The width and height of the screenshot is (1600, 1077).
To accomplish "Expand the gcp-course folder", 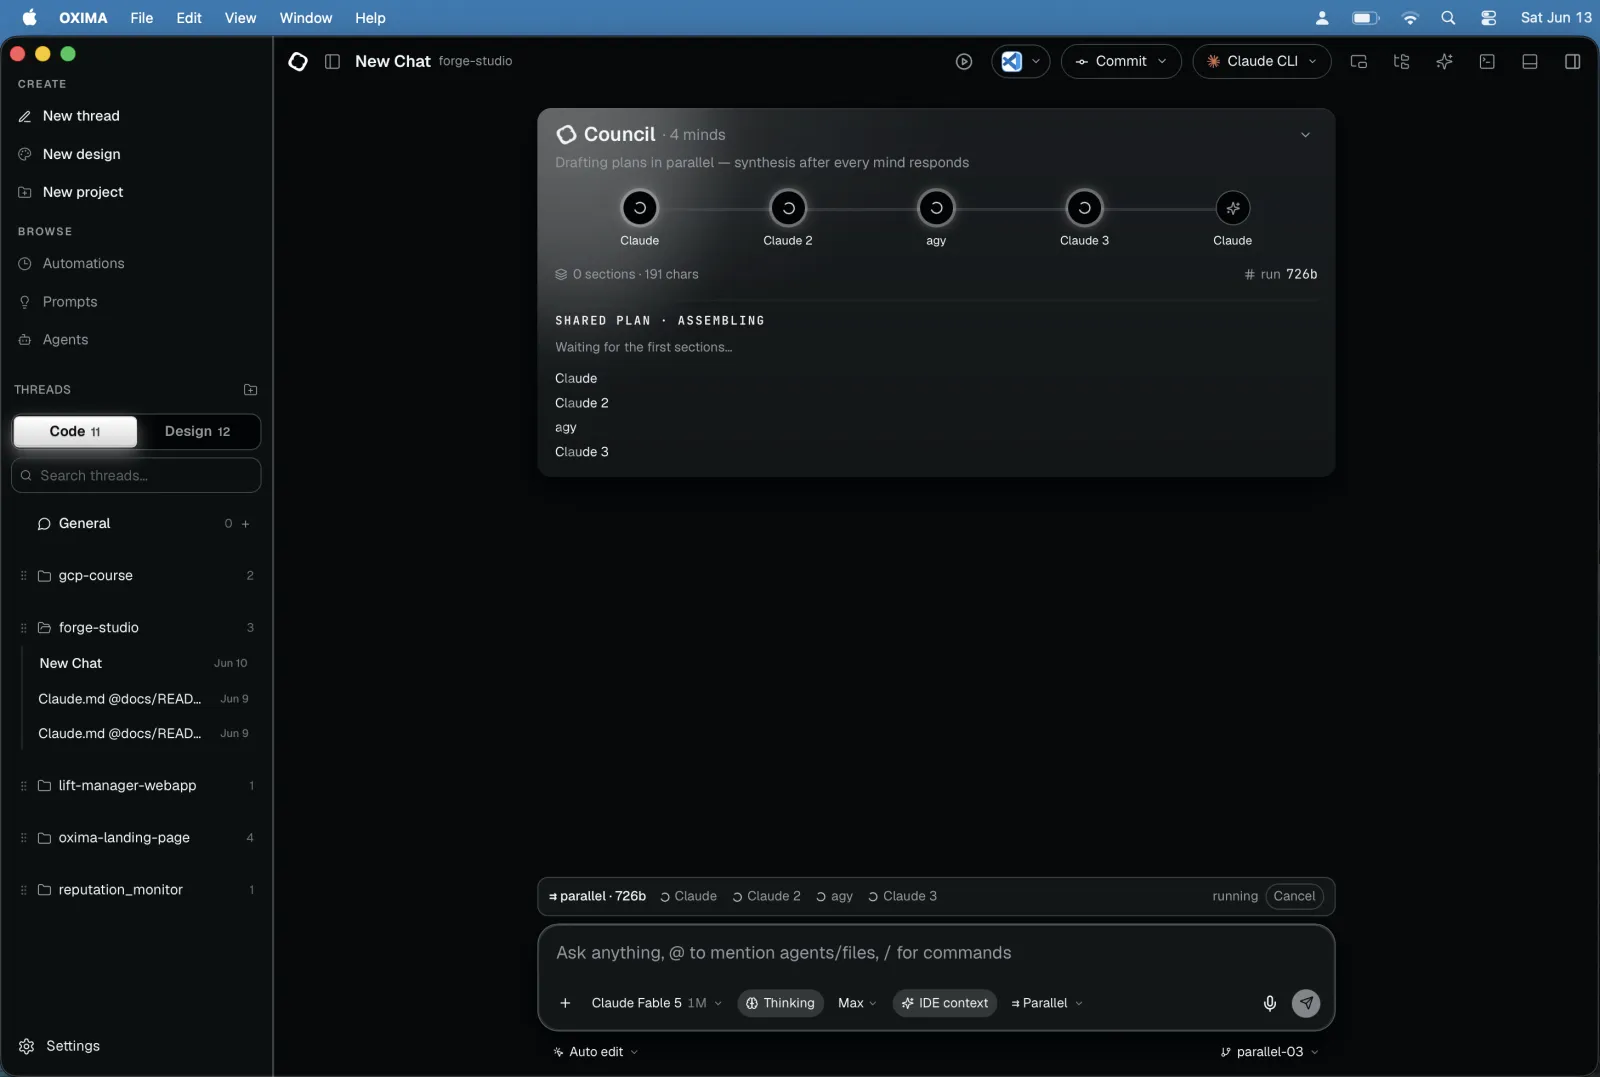I will (136, 576).
